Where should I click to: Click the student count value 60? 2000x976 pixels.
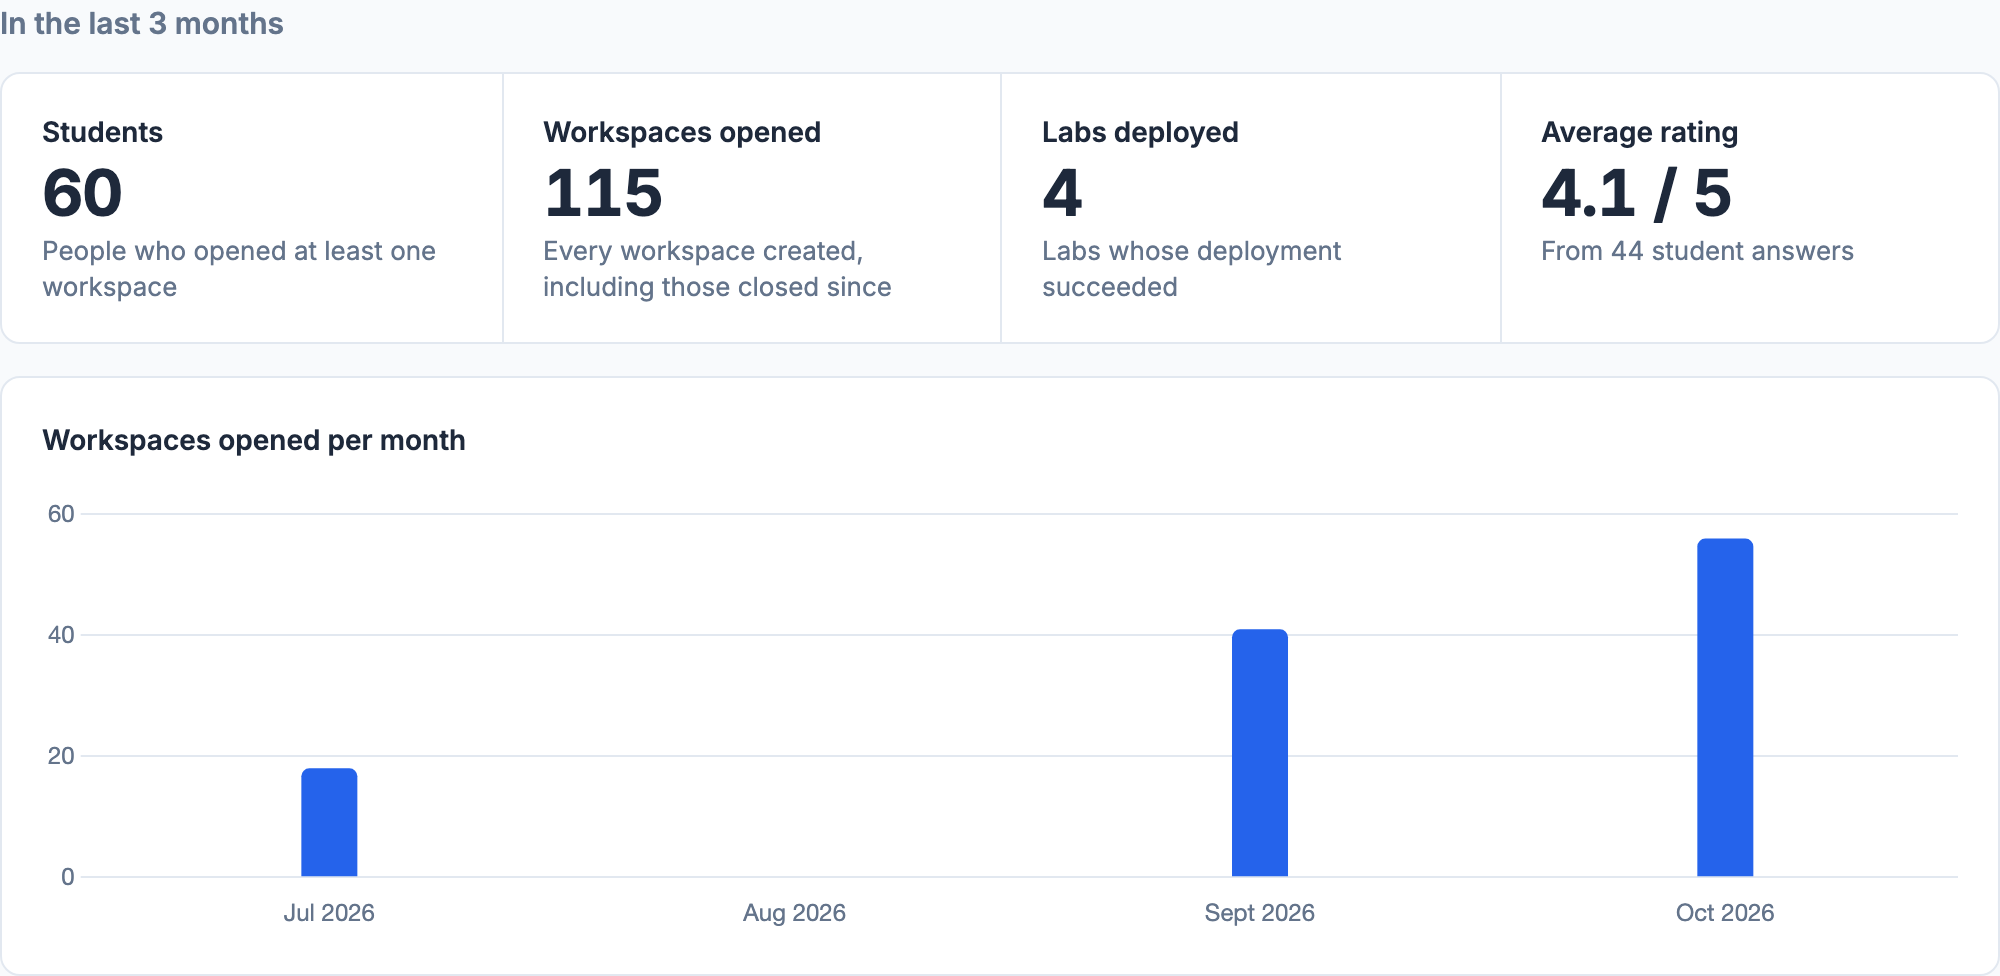[x=82, y=192]
